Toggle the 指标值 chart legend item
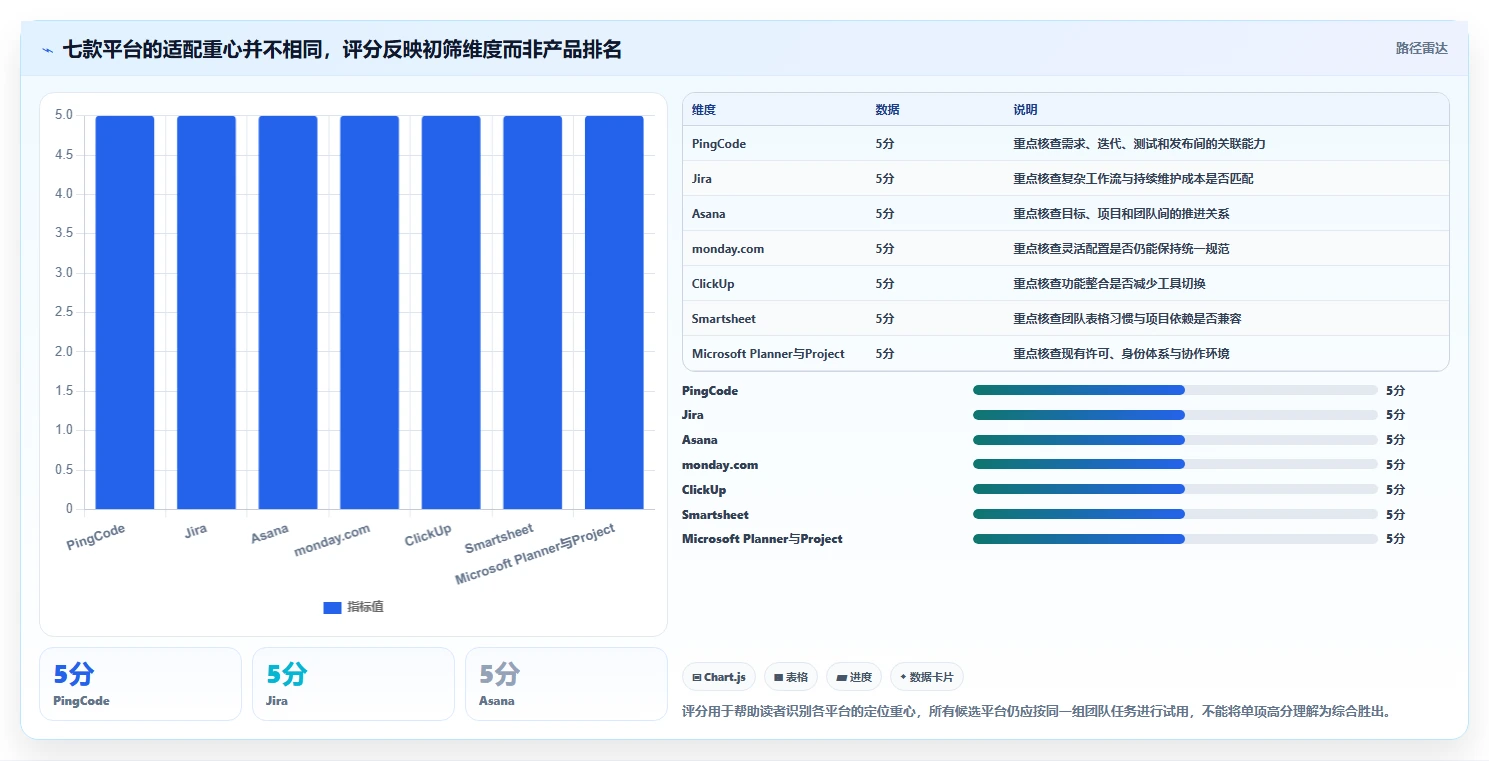The width and height of the screenshot is (1489, 761). (353, 607)
